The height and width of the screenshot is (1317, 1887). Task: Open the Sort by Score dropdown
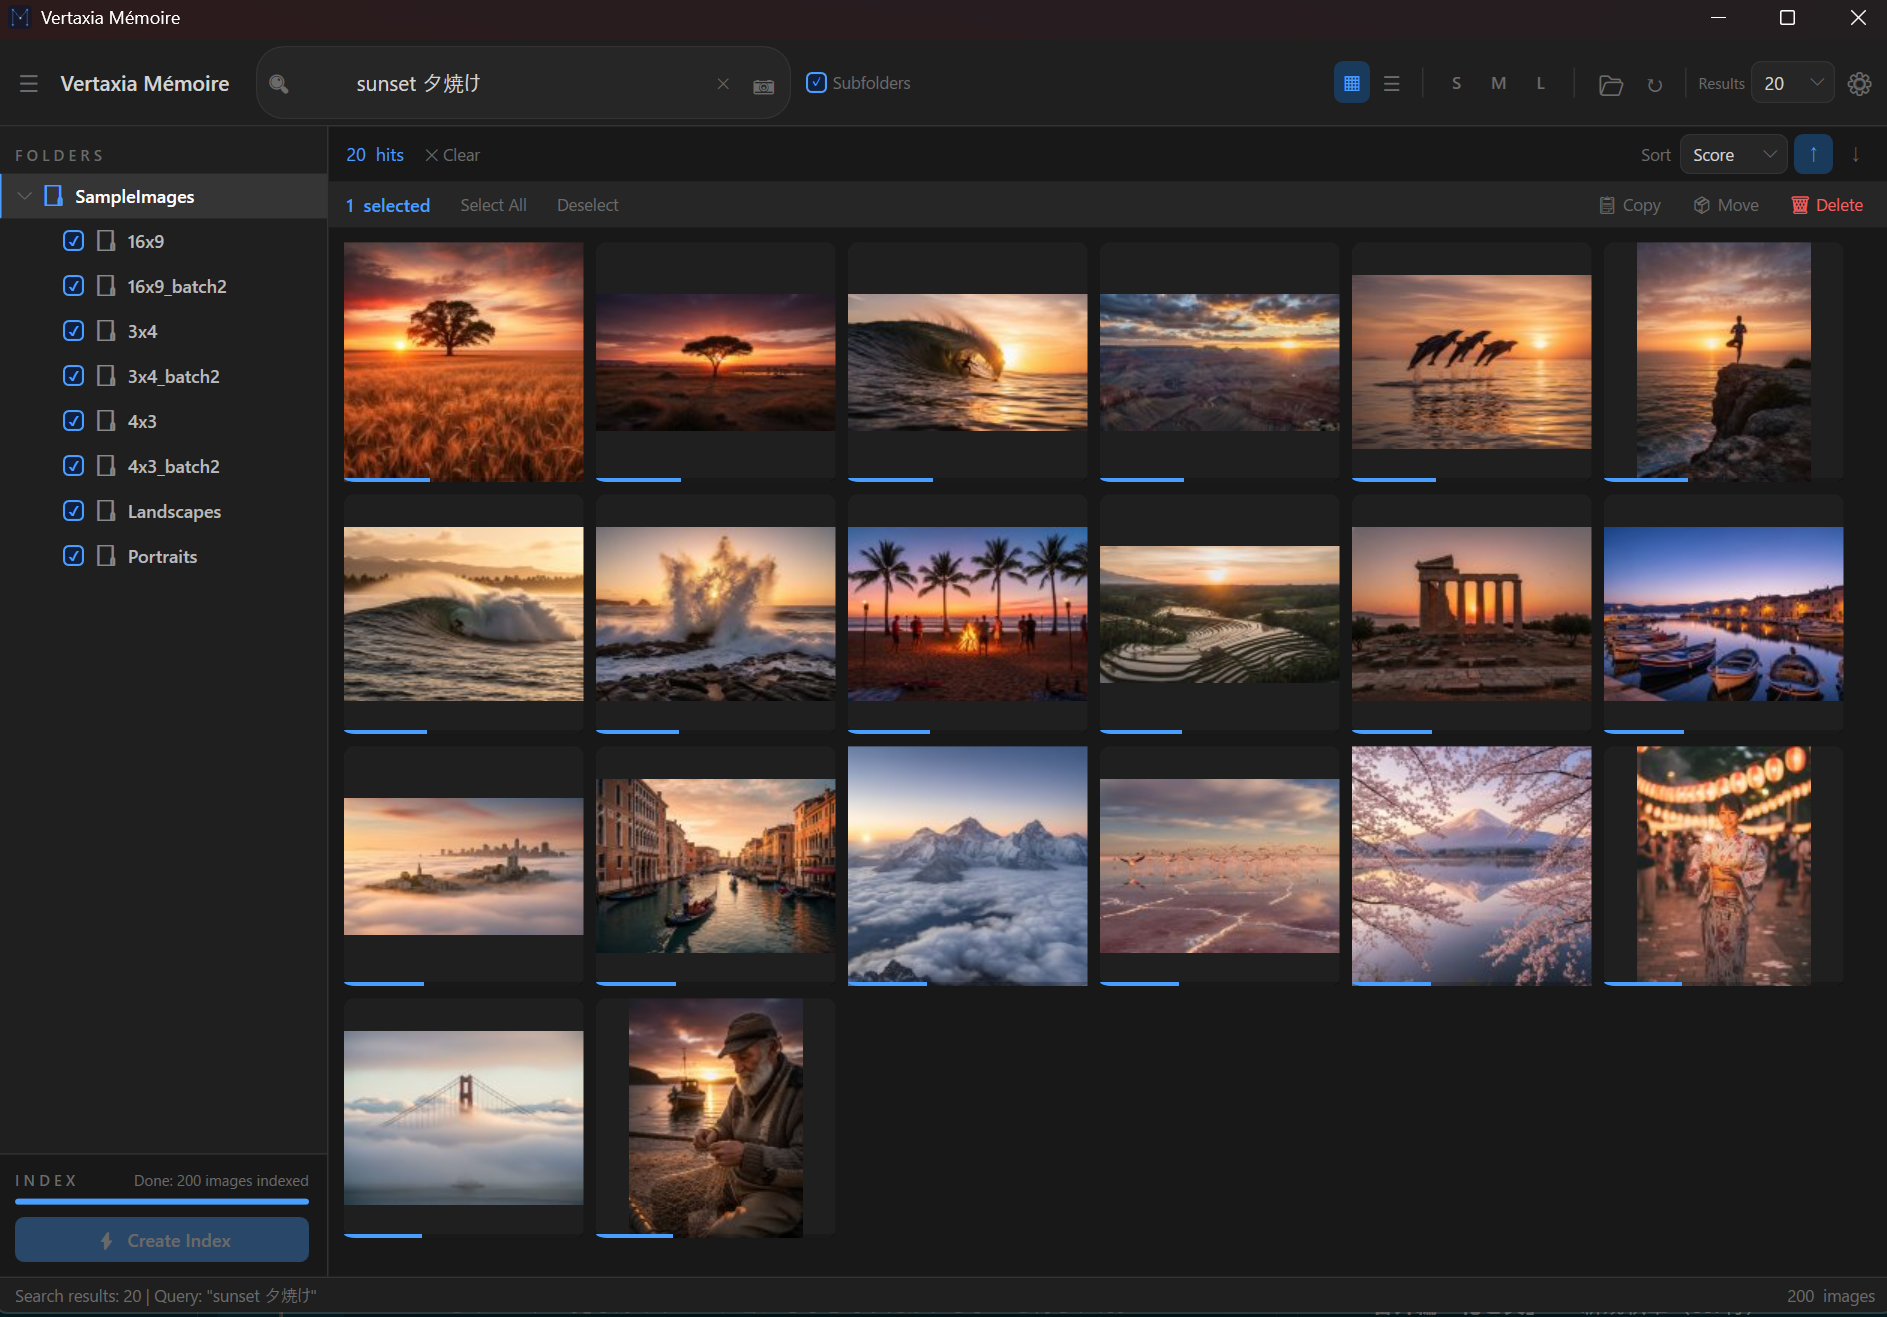point(1732,155)
